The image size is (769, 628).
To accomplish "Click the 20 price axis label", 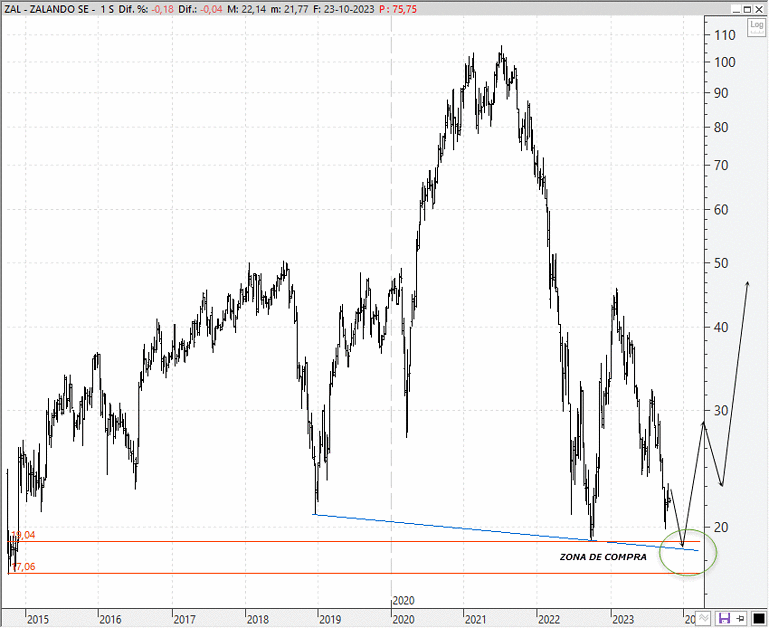I will (x=721, y=527).
